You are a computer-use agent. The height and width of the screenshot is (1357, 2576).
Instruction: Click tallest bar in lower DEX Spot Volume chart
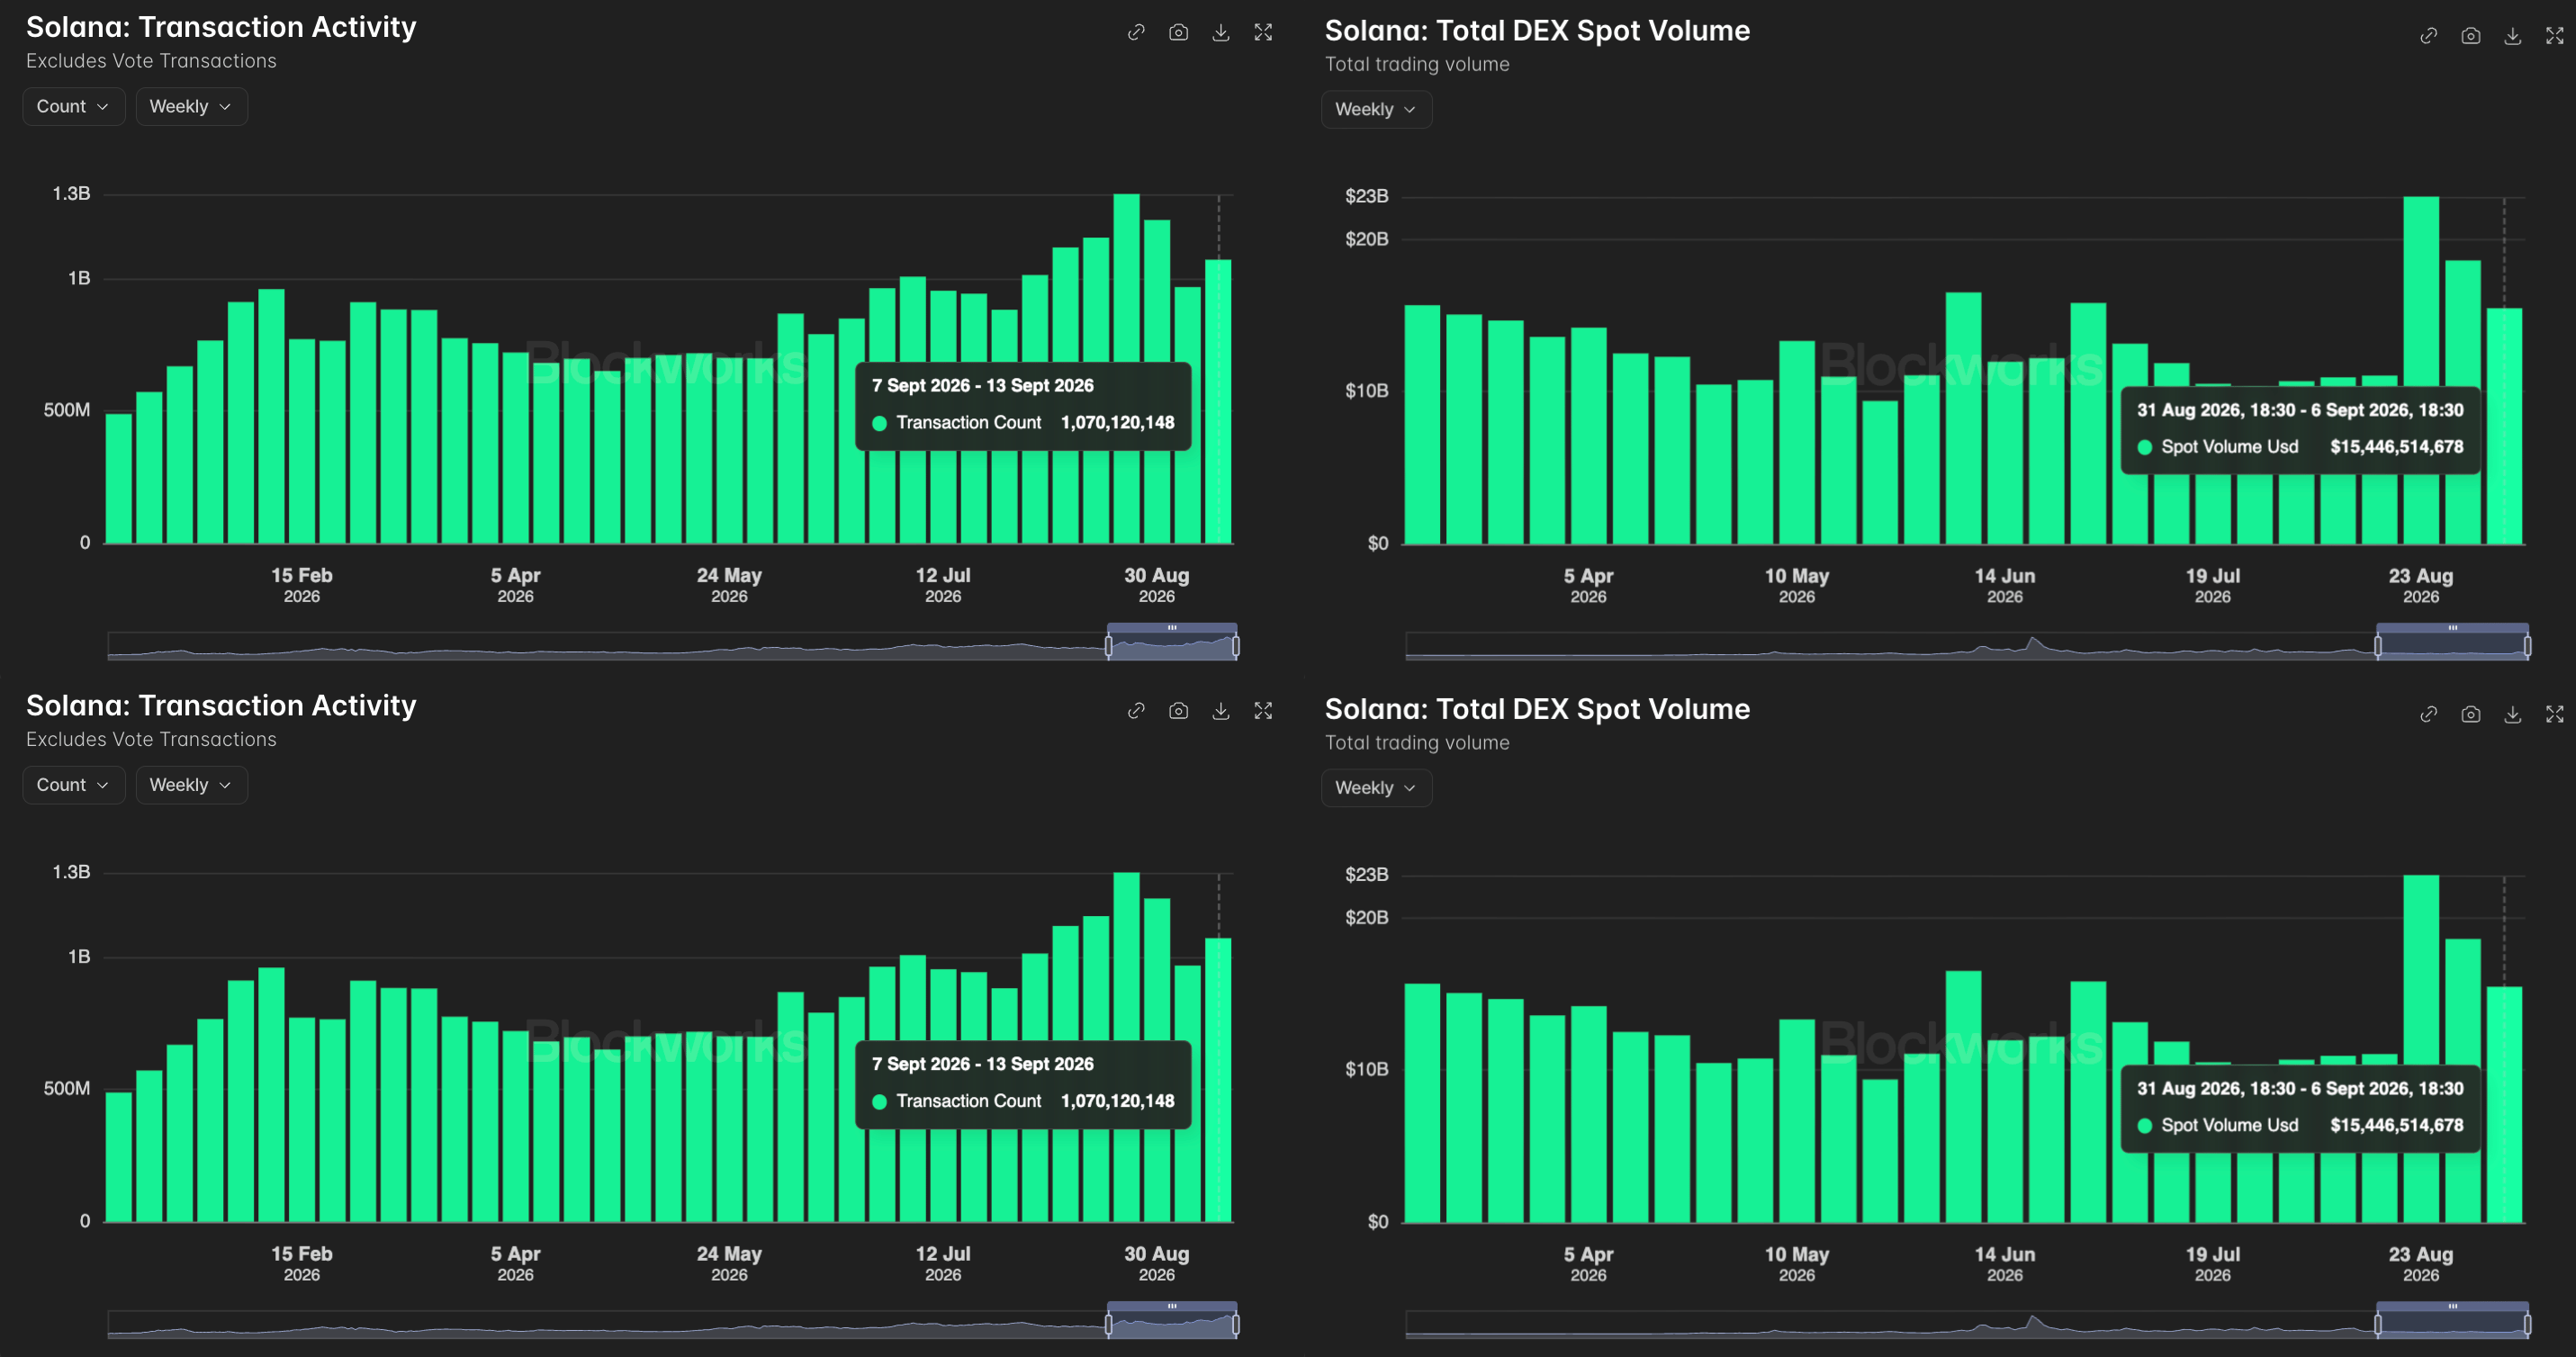coord(2421,1049)
